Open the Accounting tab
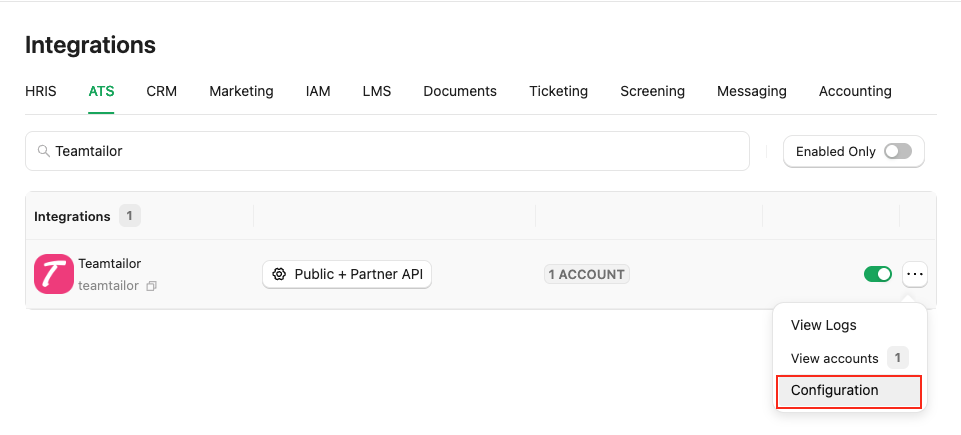 pyautogui.click(x=855, y=91)
